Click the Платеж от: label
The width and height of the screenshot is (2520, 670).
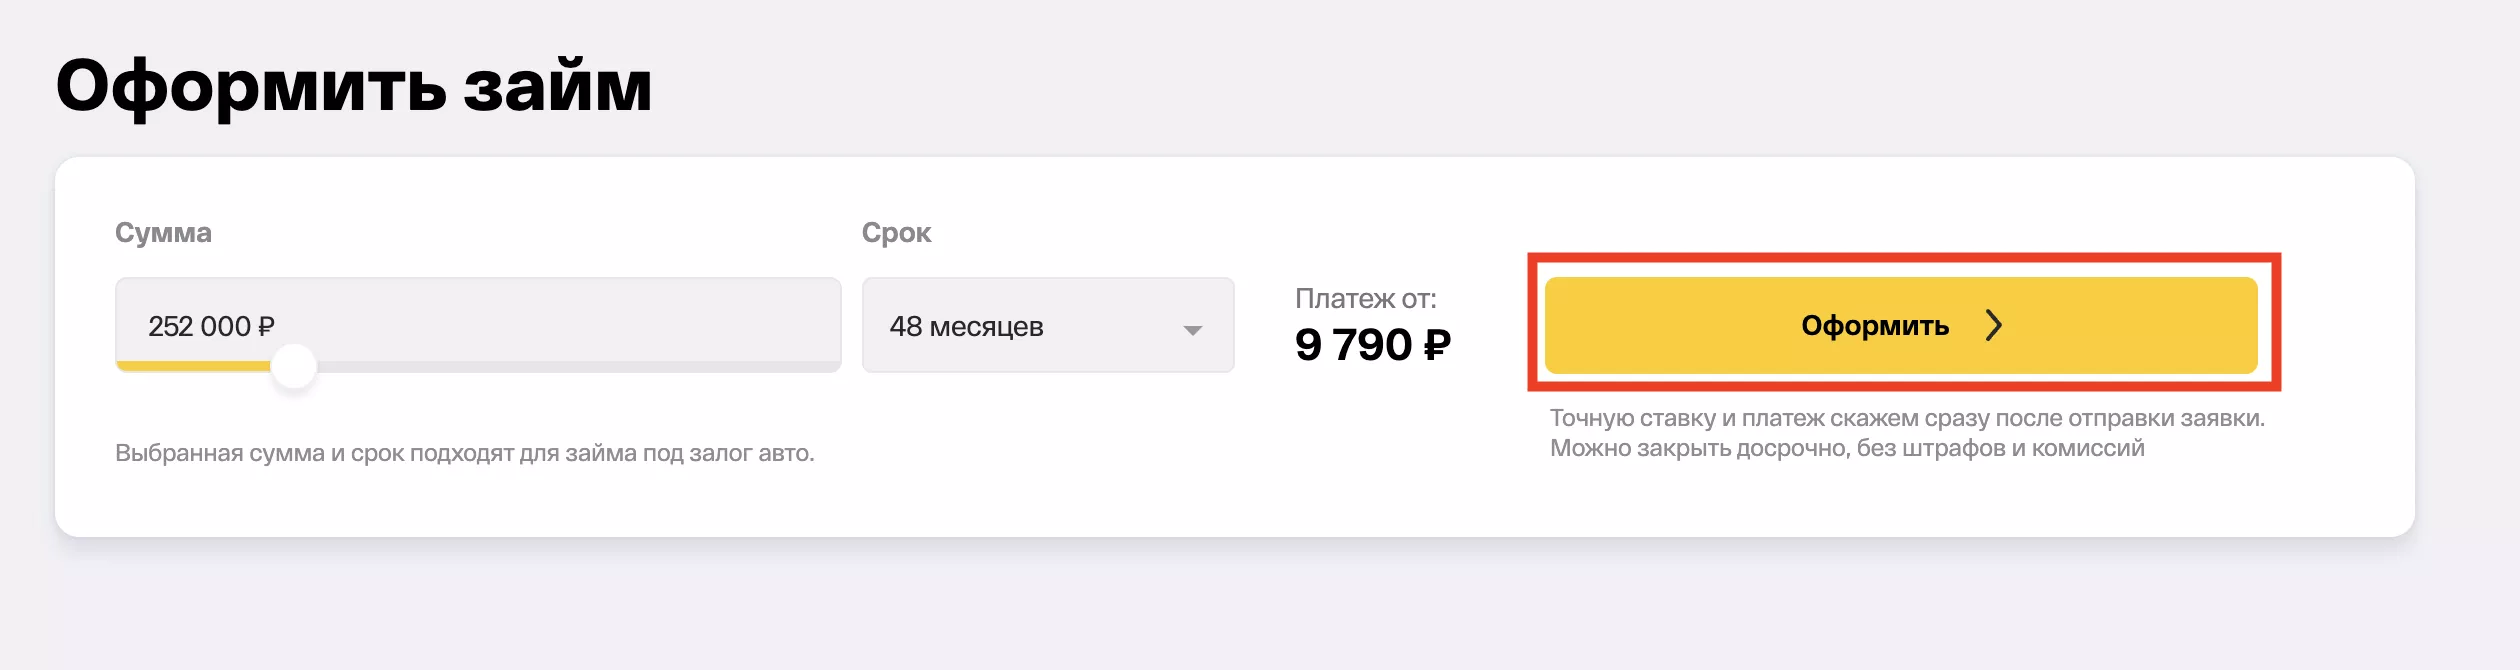(1365, 298)
